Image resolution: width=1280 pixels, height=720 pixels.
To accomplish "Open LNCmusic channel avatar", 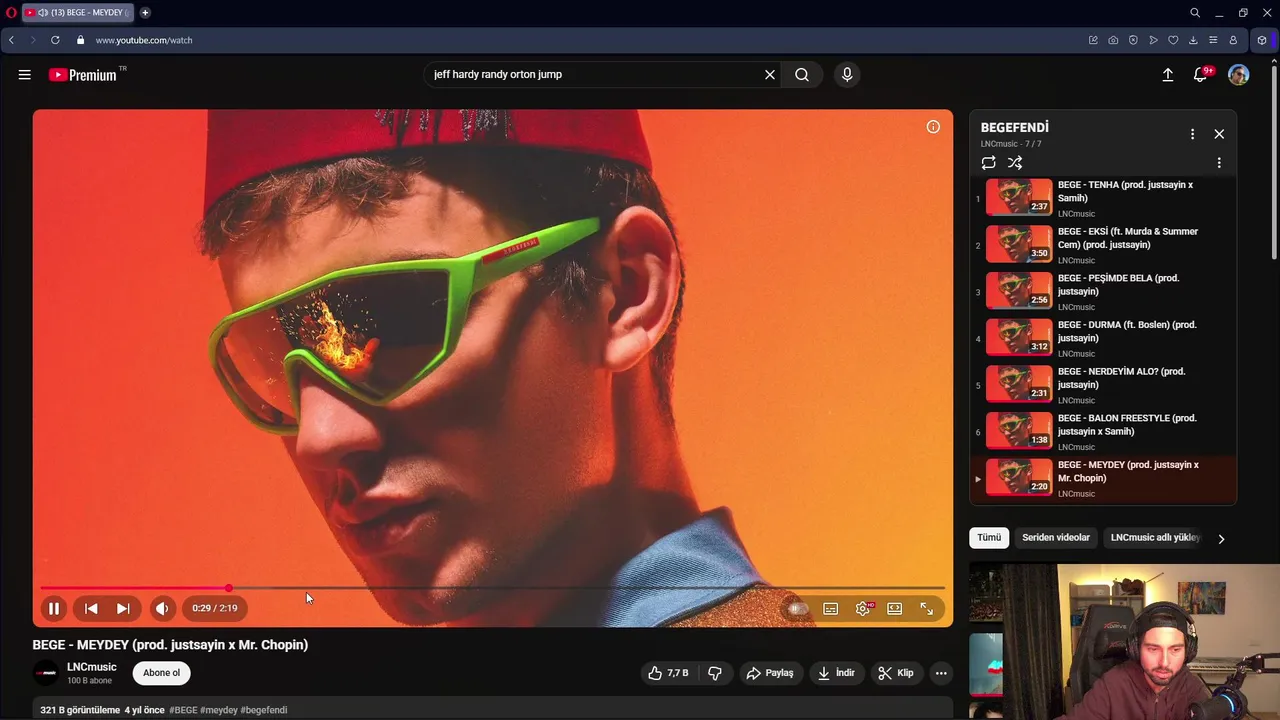I will point(46,673).
